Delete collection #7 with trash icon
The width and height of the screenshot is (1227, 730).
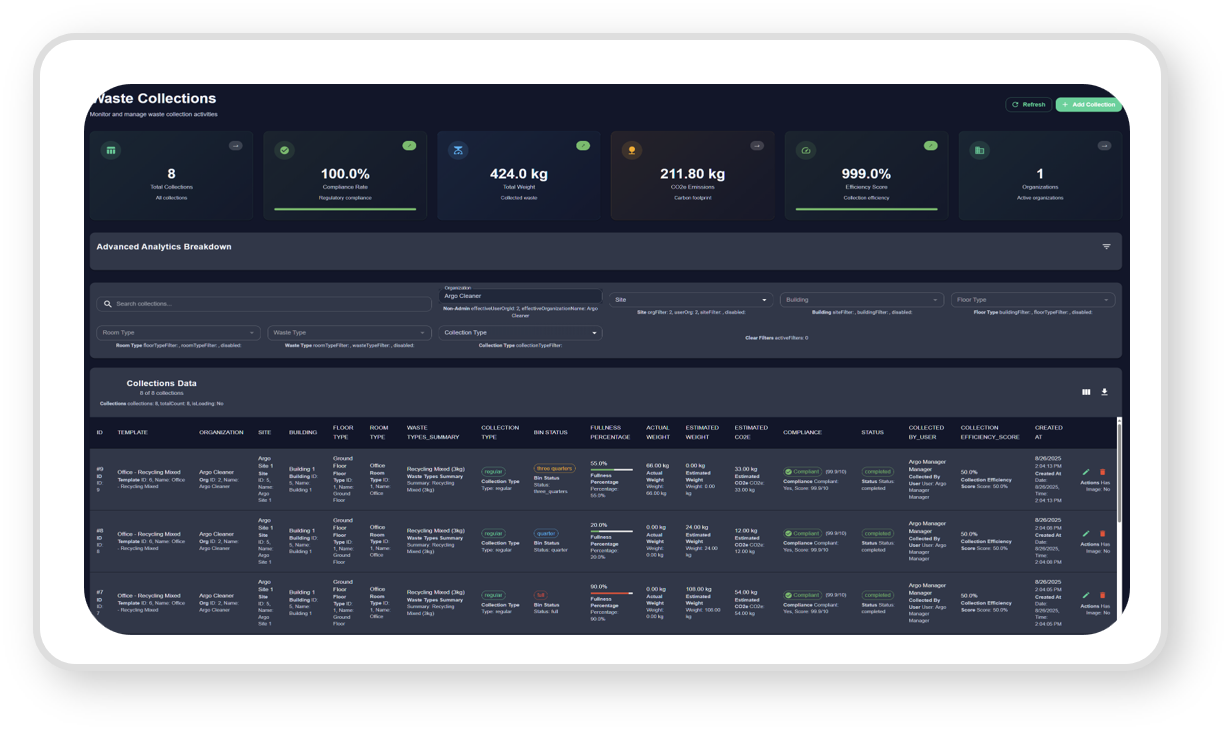1102,595
